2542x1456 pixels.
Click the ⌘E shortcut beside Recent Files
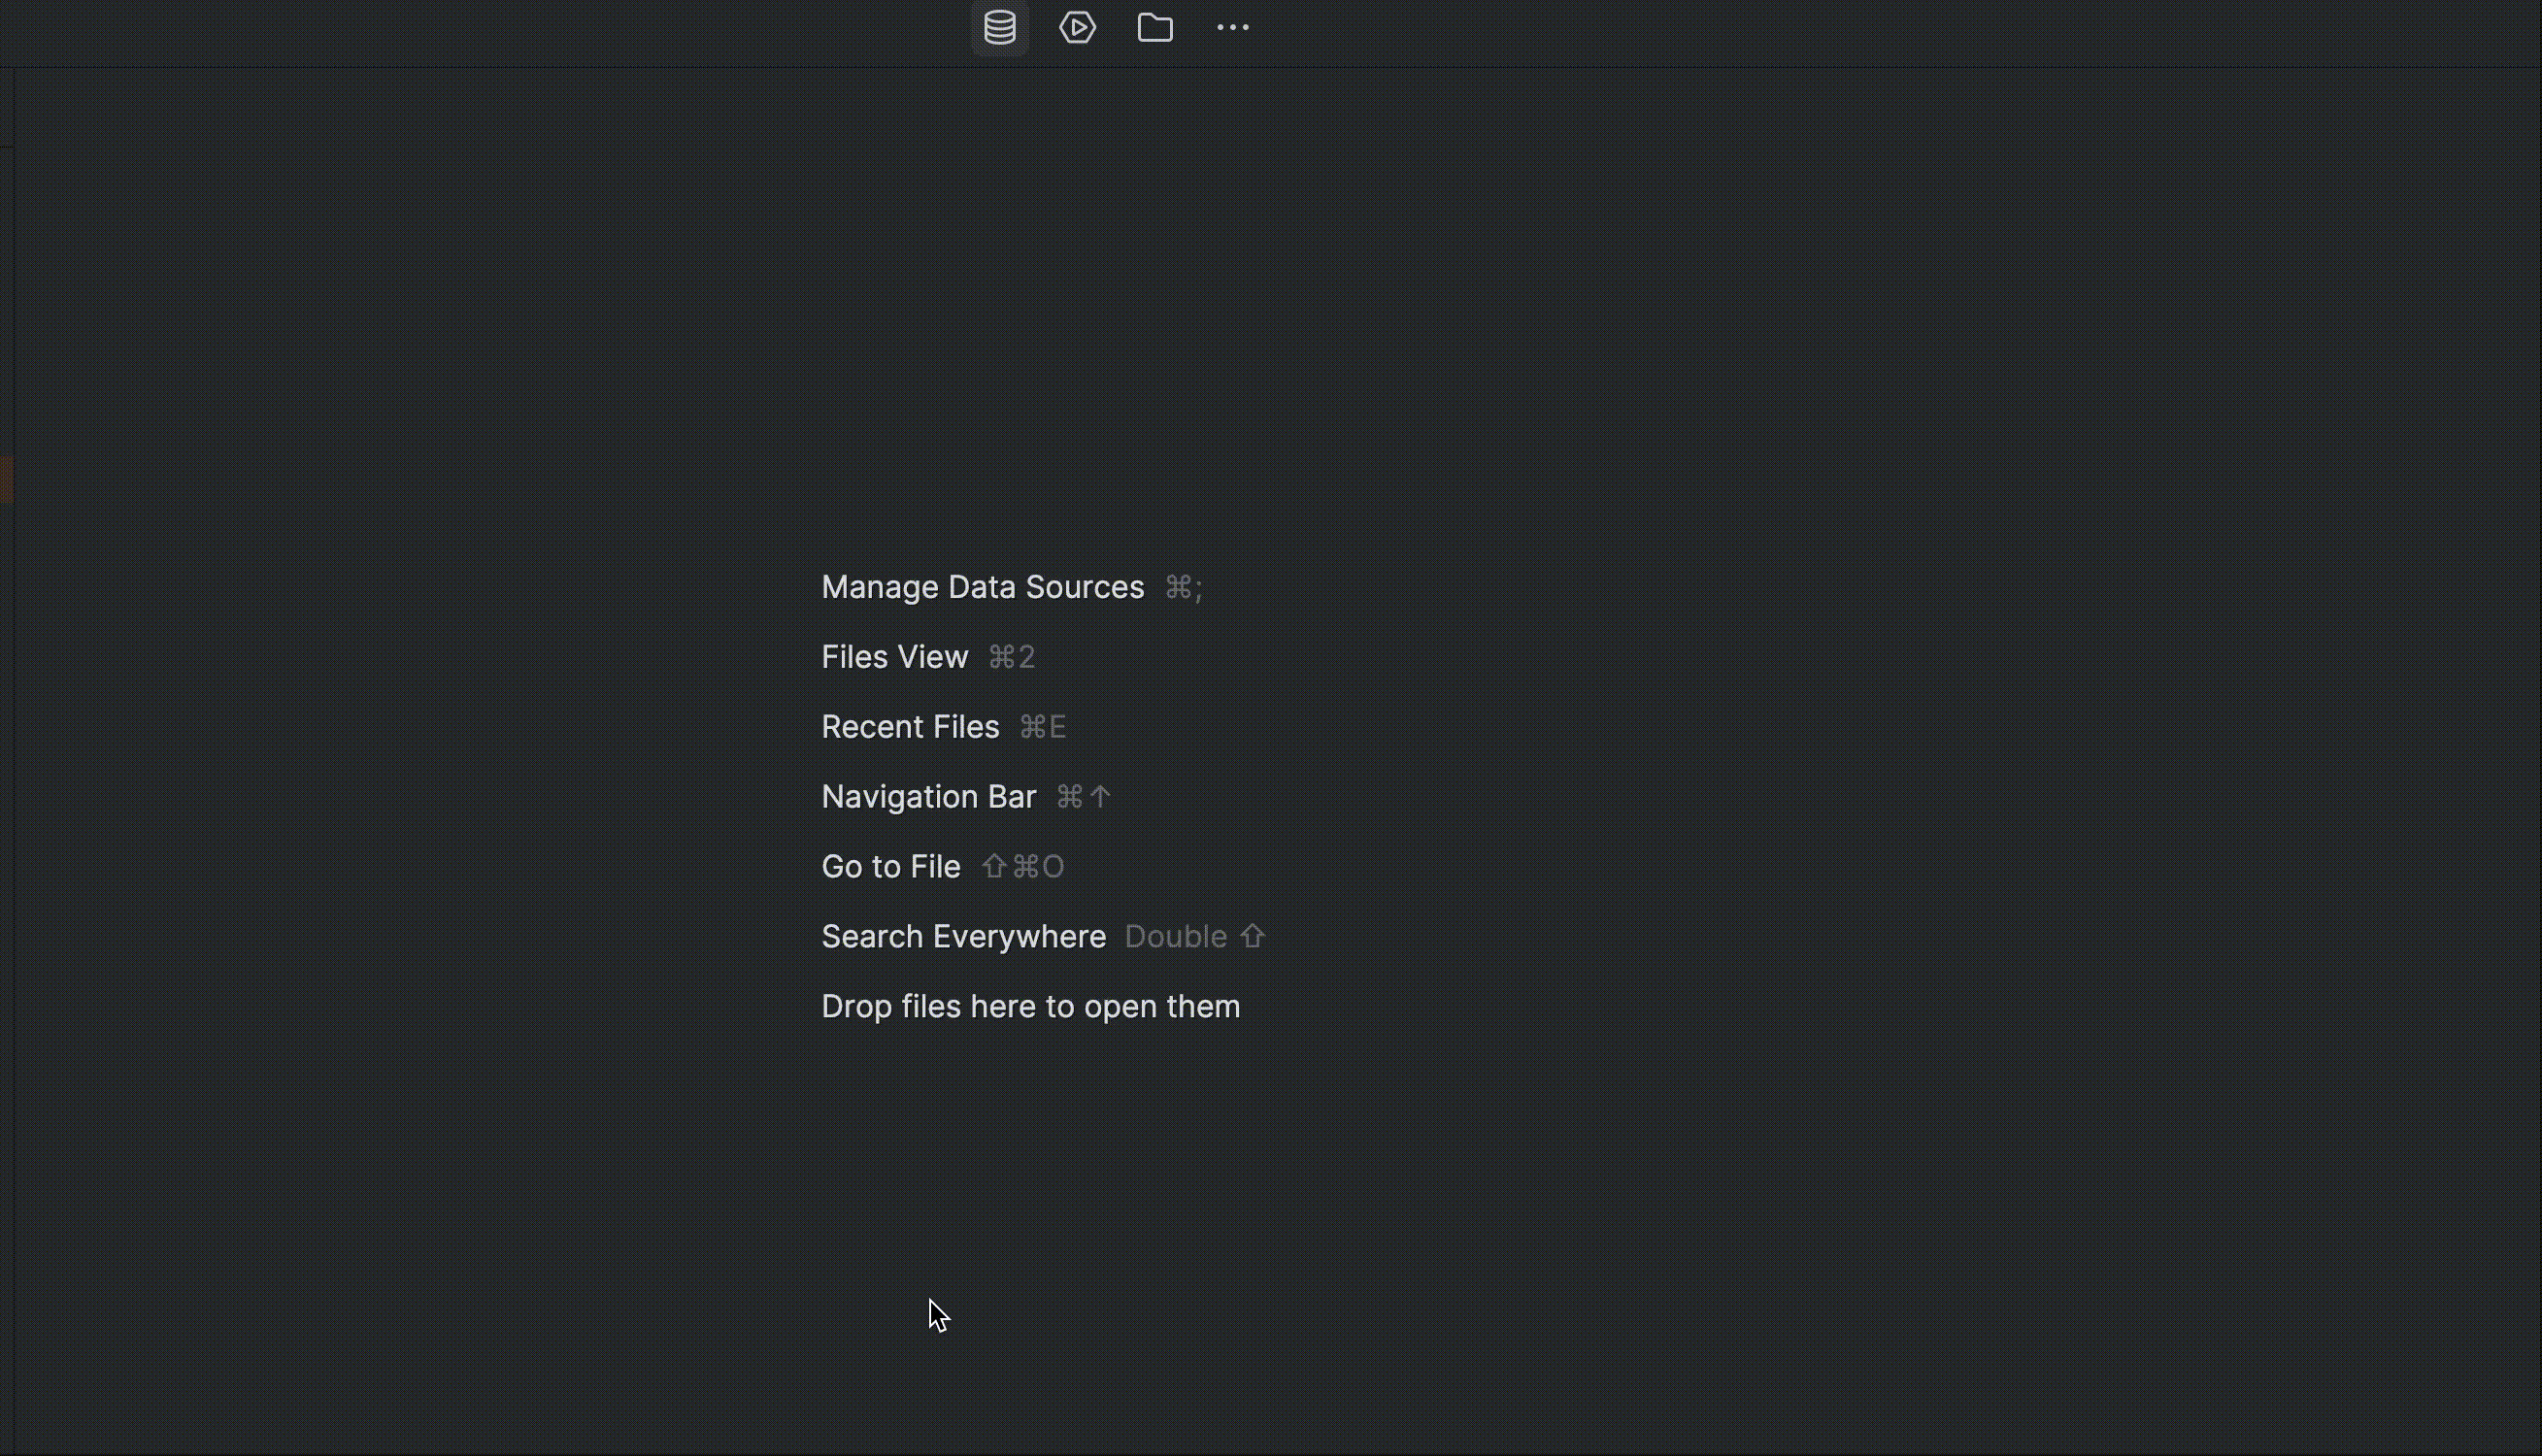click(x=1042, y=728)
